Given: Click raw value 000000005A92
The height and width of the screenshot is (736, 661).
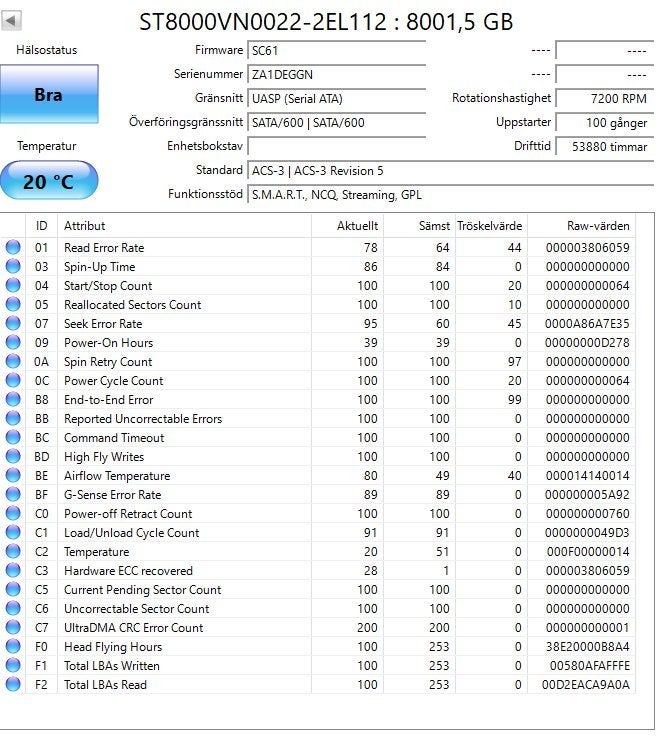Looking at the screenshot, I should click(587, 495).
